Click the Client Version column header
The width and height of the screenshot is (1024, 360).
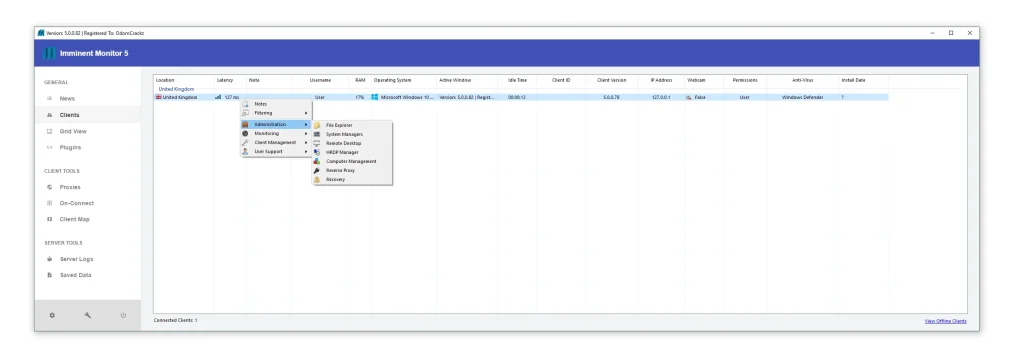coord(611,80)
